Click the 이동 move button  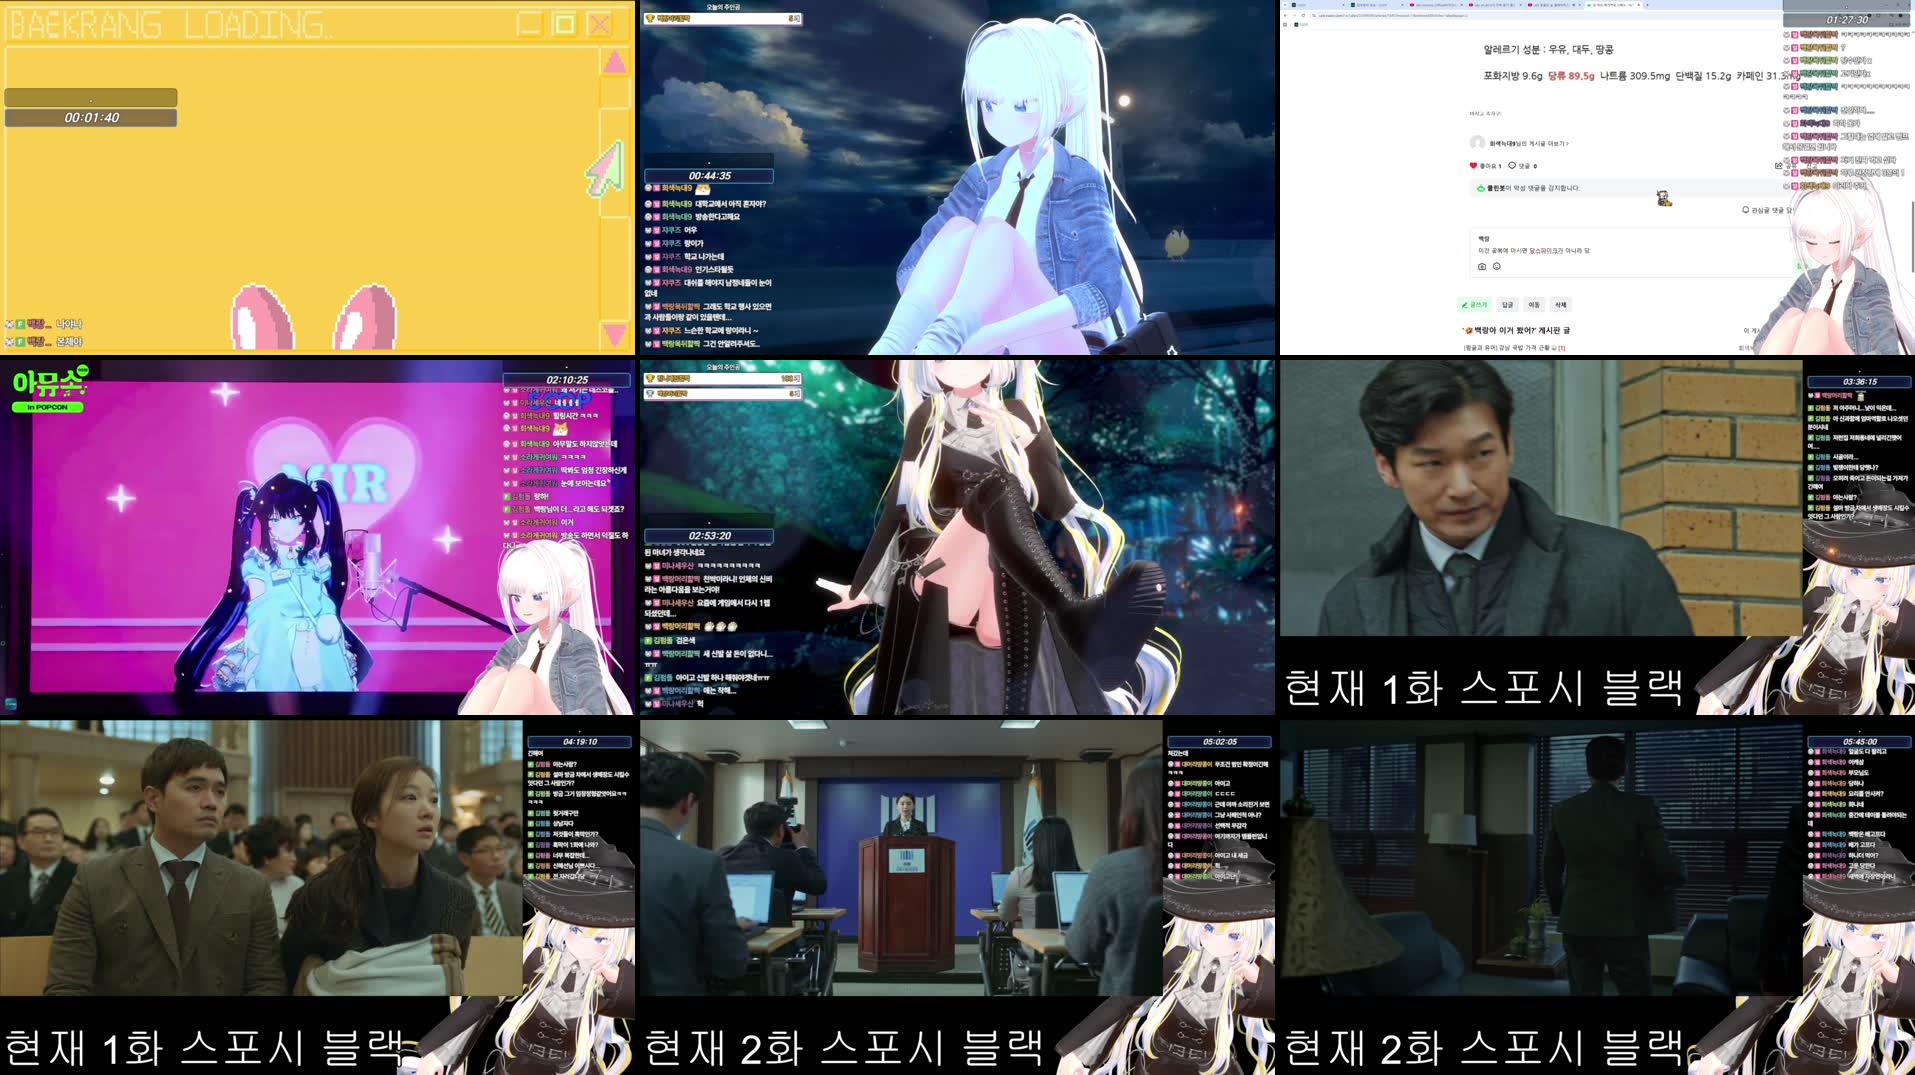click(1534, 304)
